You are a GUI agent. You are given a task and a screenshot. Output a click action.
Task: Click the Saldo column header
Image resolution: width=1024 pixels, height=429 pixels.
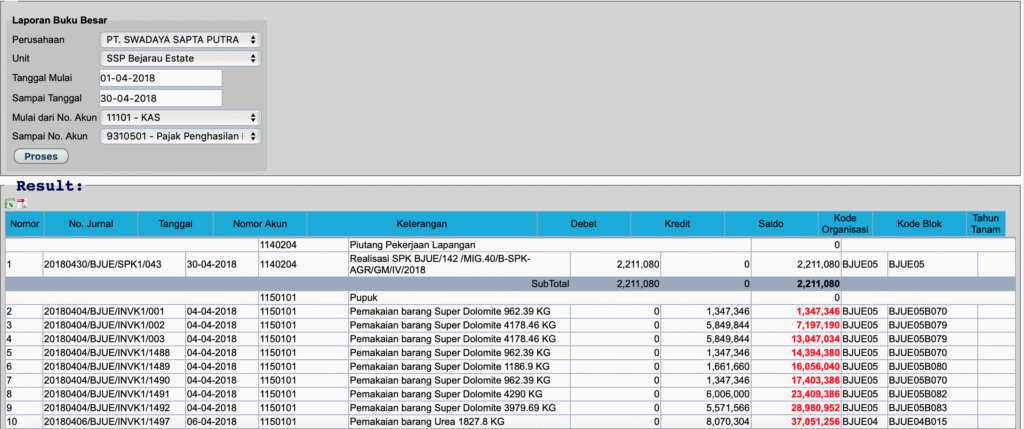point(771,224)
